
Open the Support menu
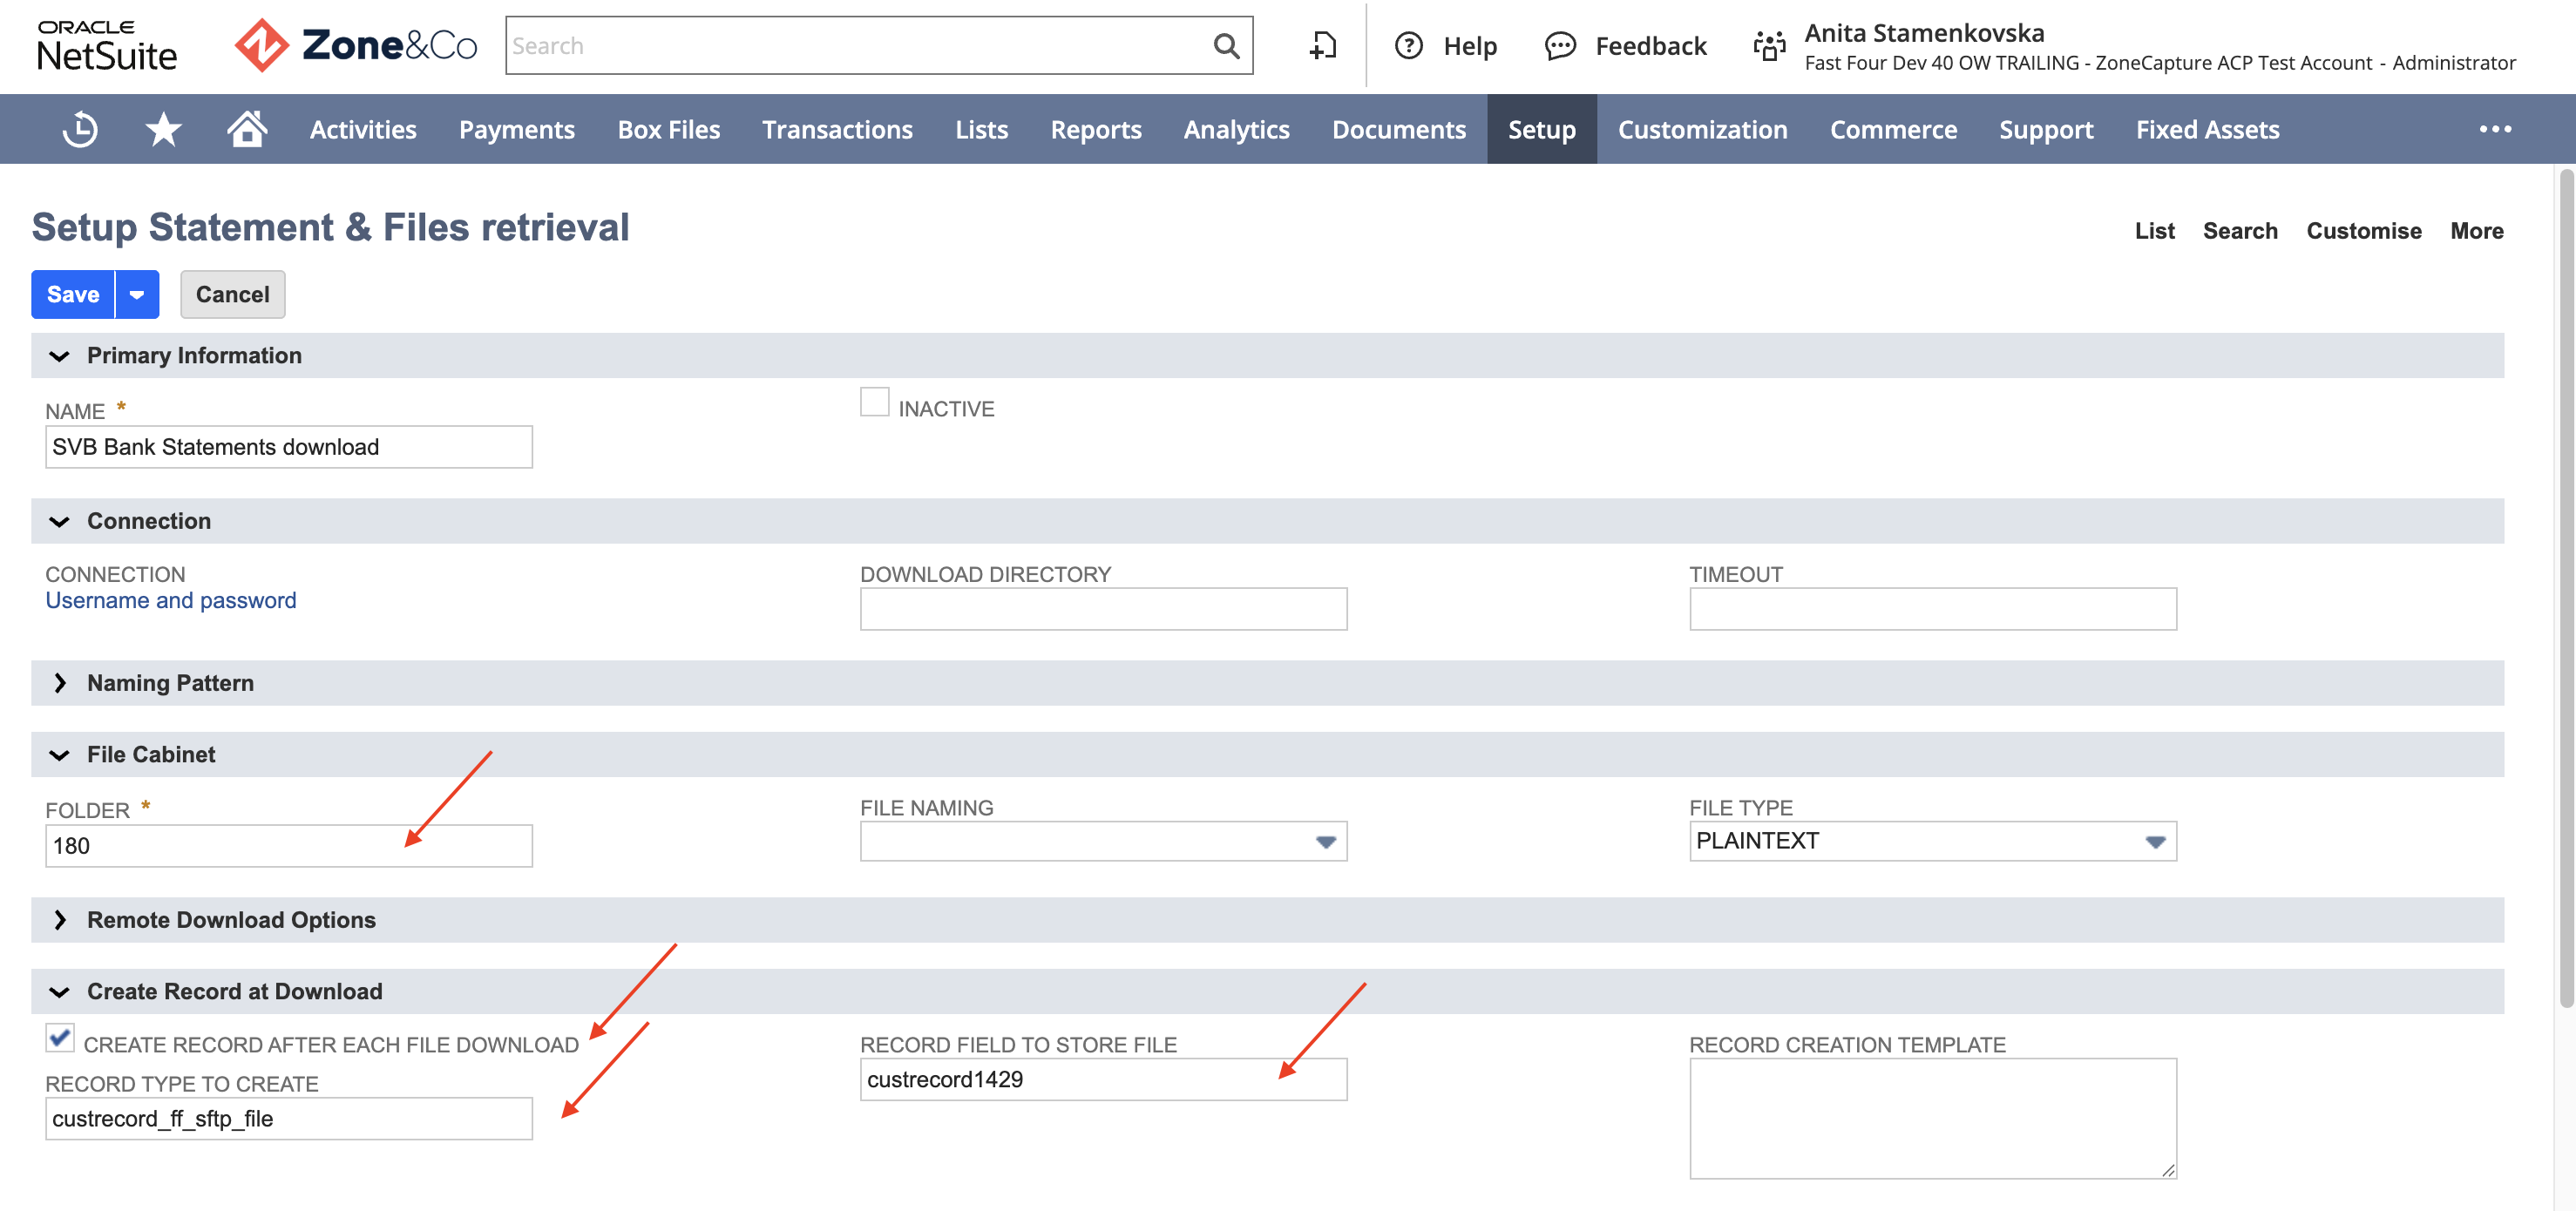tap(2046, 129)
